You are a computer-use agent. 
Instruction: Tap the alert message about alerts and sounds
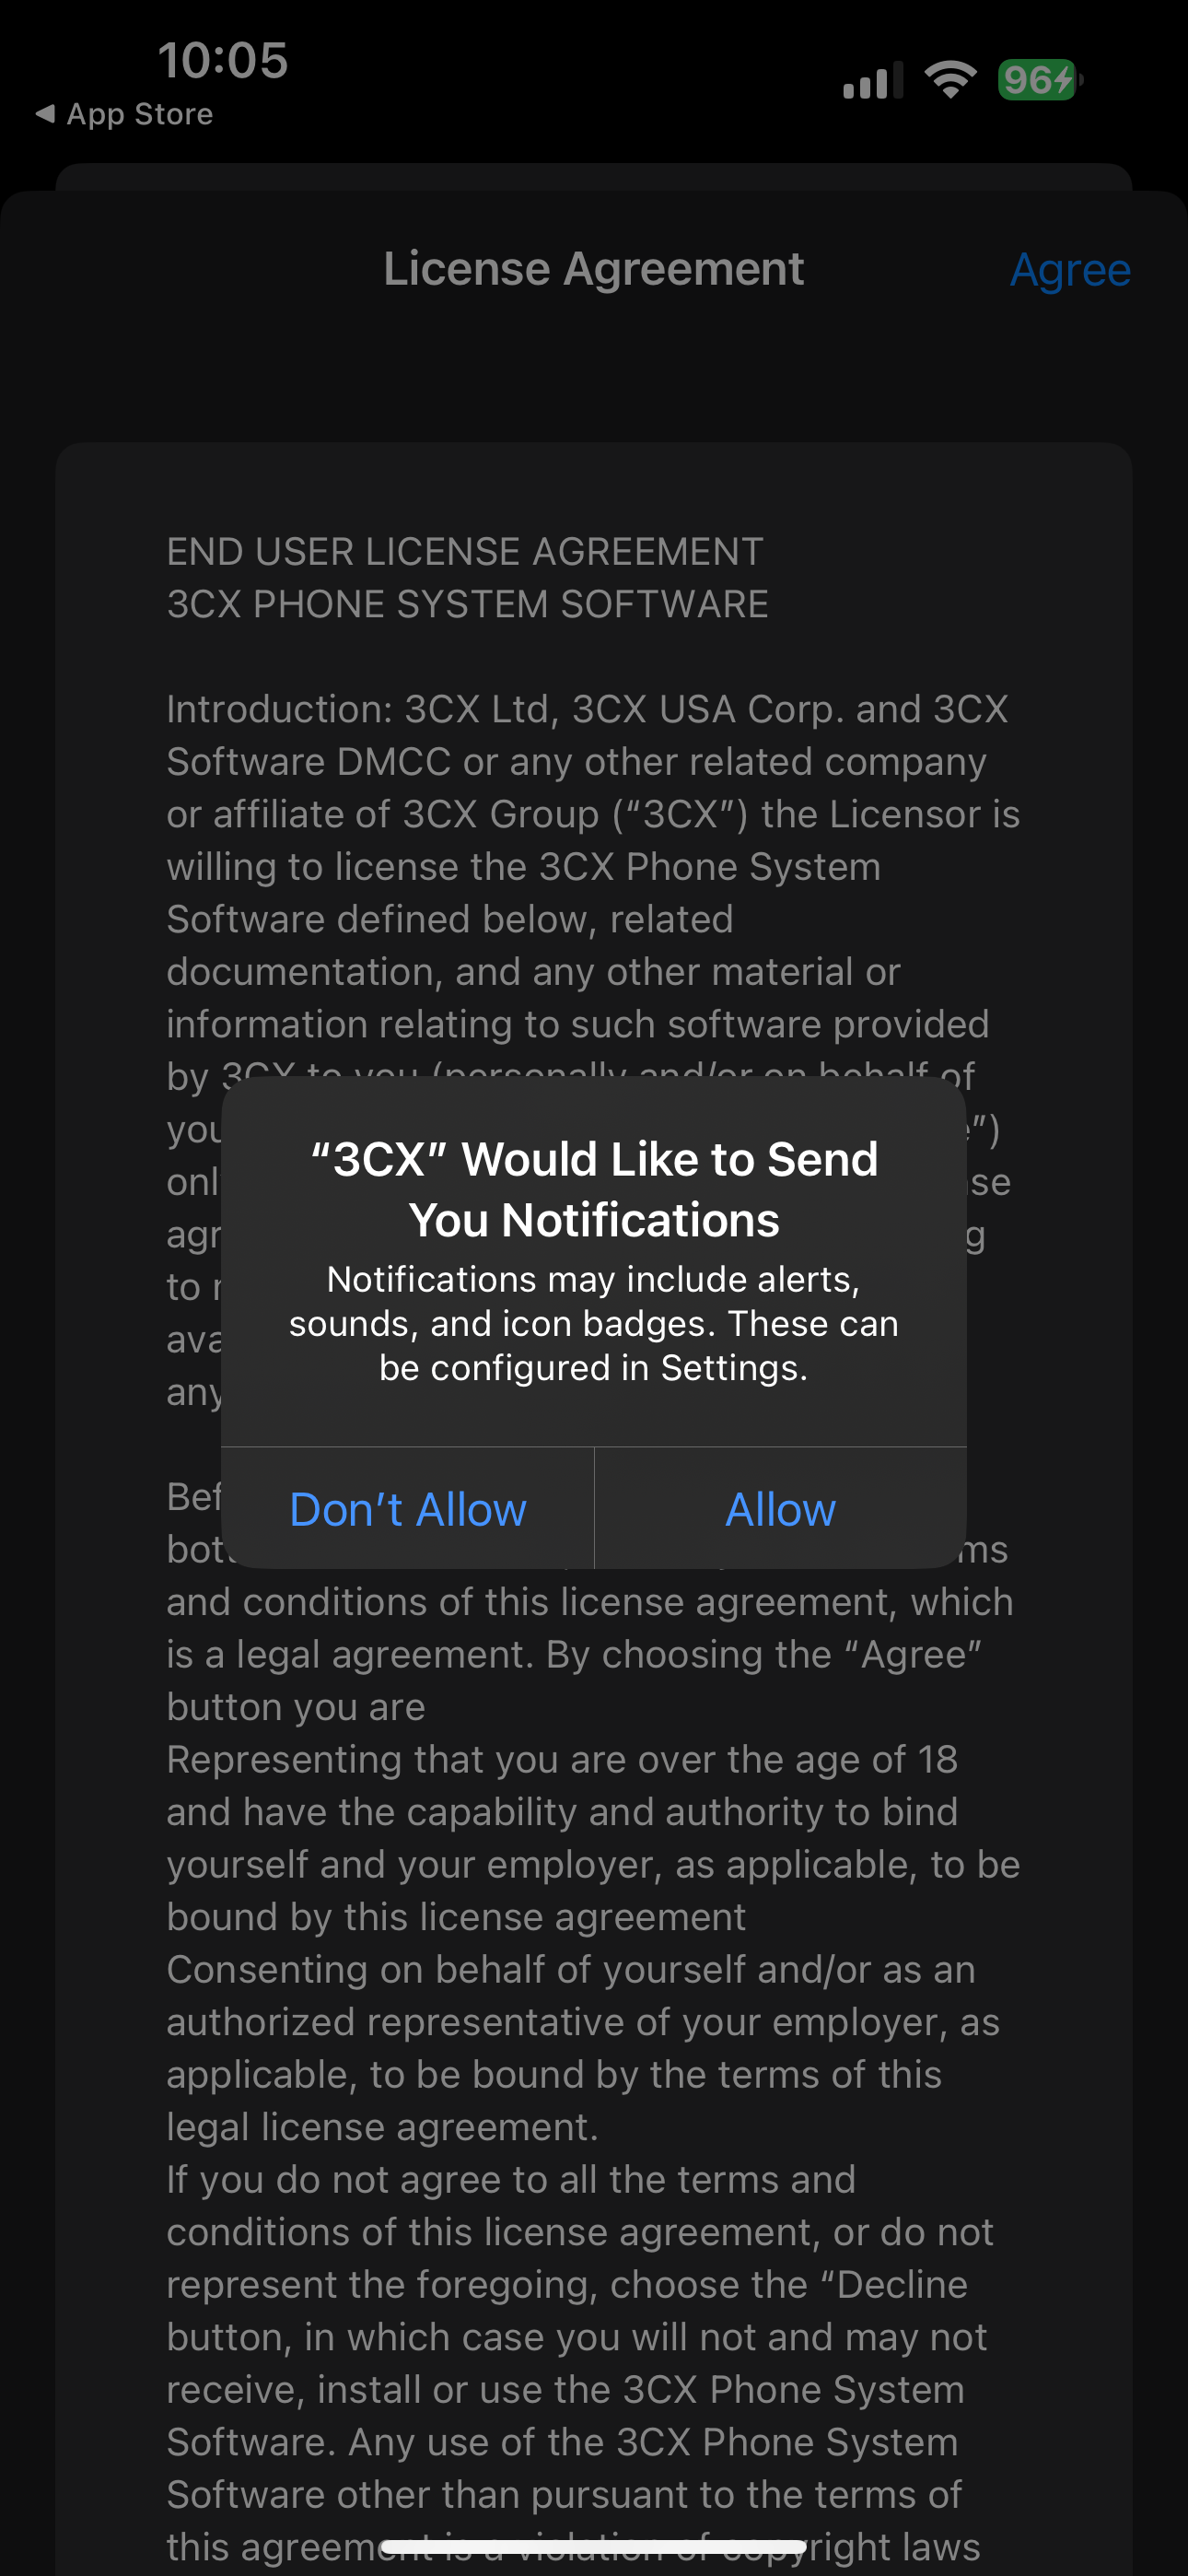click(593, 1323)
